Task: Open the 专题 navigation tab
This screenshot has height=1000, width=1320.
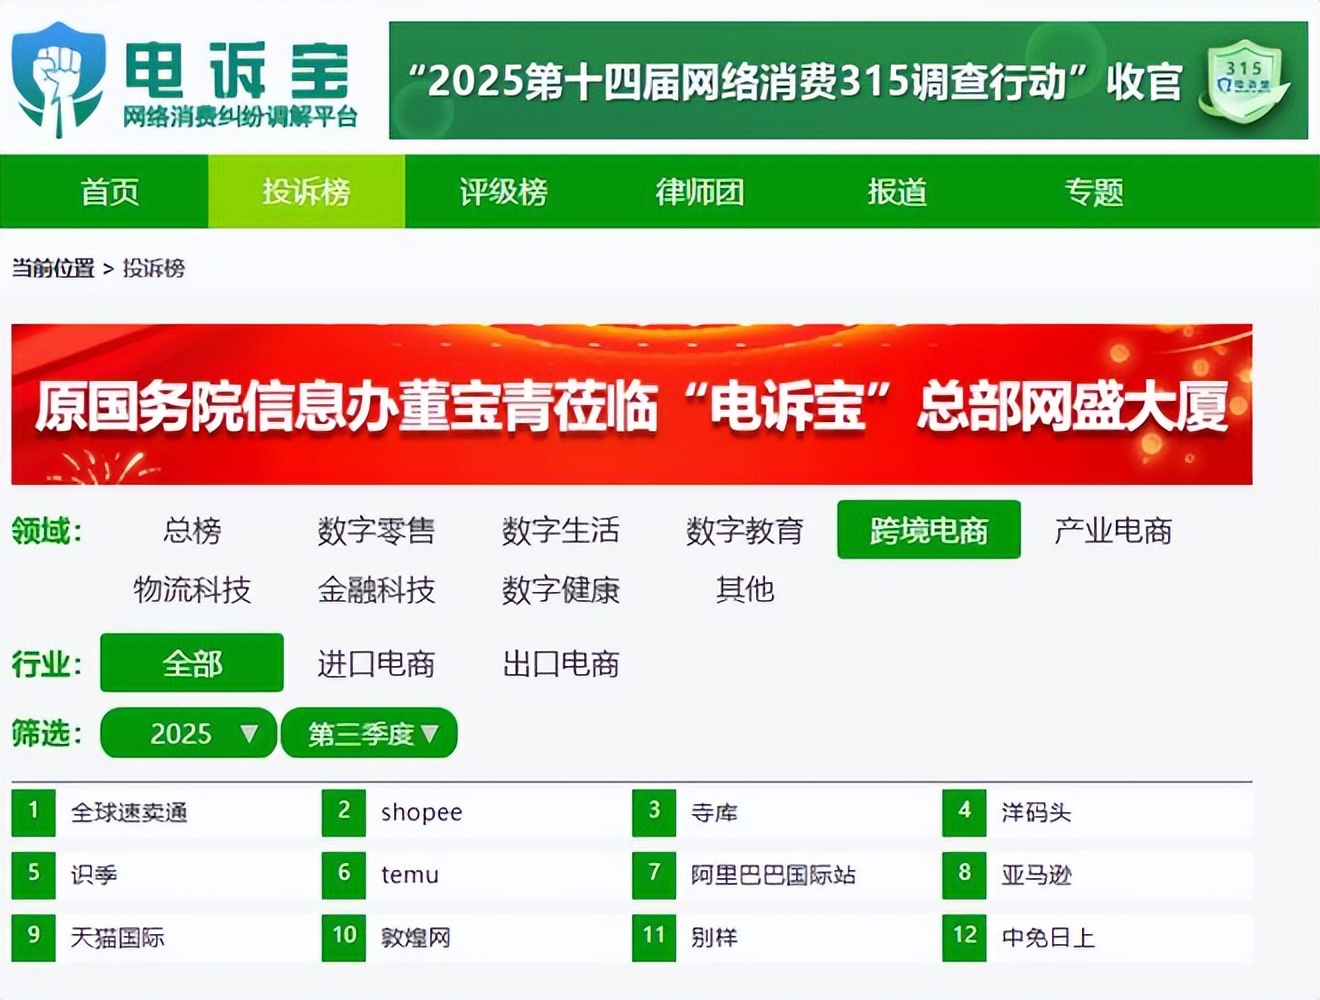Action: [x=1094, y=191]
